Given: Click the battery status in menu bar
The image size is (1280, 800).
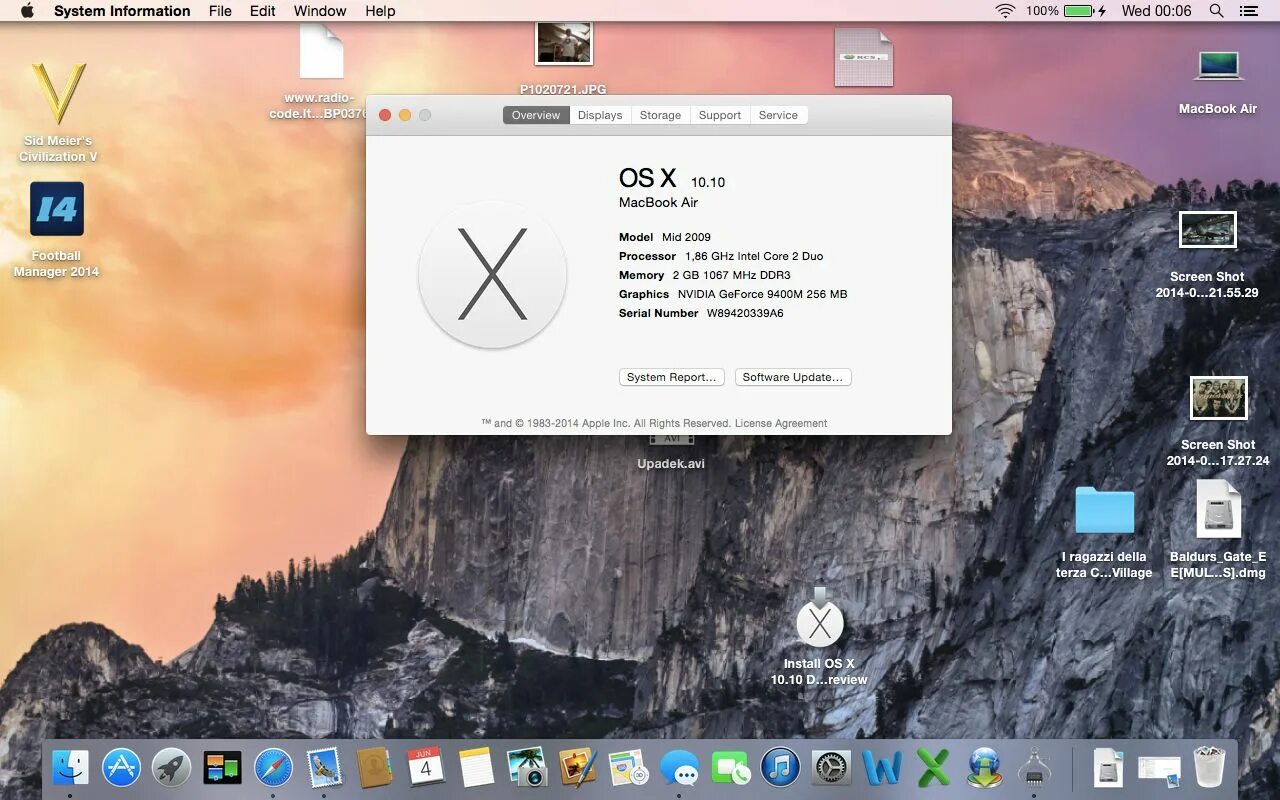Looking at the screenshot, I should [x=1066, y=11].
